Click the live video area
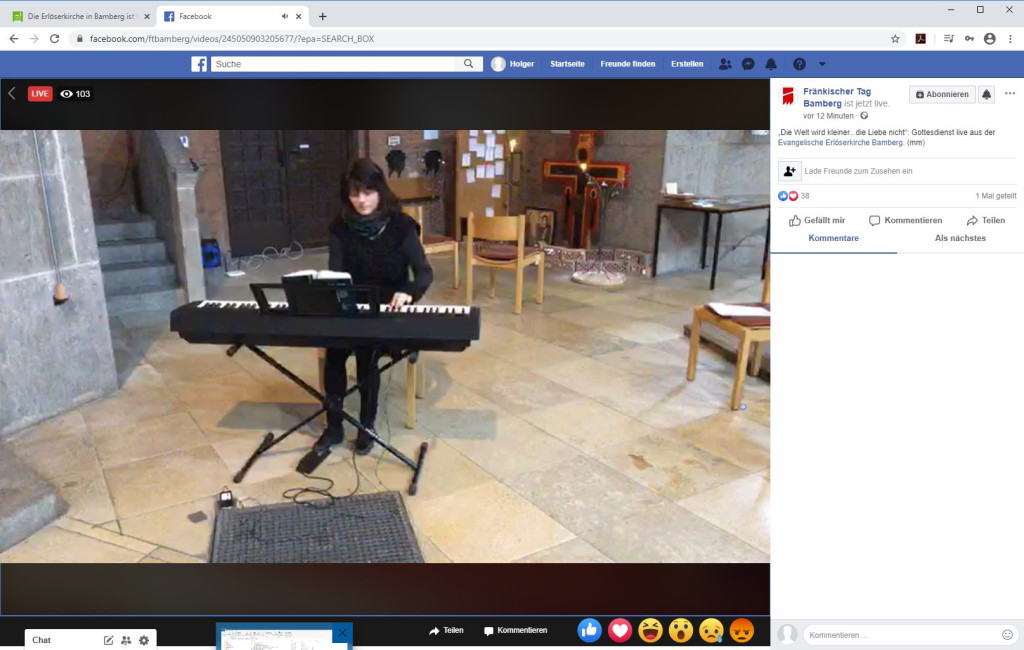Screen dimensions: 1024x650 coord(385,346)
